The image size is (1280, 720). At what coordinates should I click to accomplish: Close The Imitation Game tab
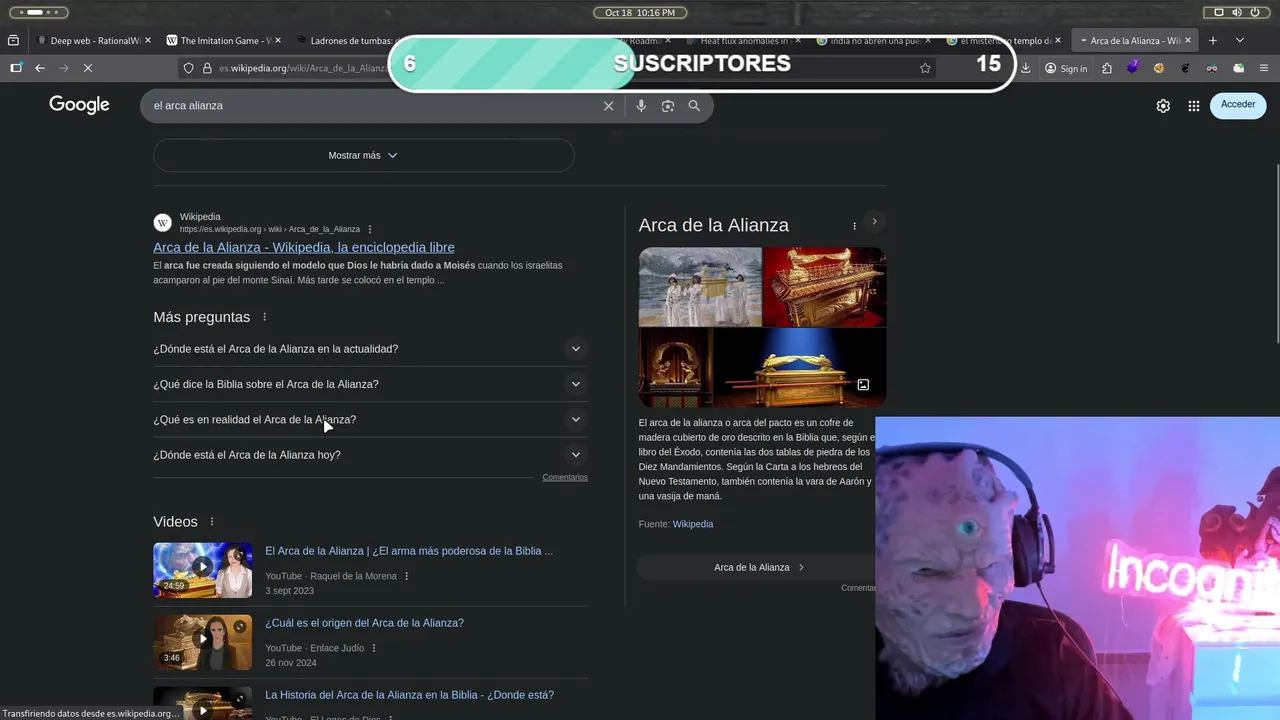[x=278, y=41]
